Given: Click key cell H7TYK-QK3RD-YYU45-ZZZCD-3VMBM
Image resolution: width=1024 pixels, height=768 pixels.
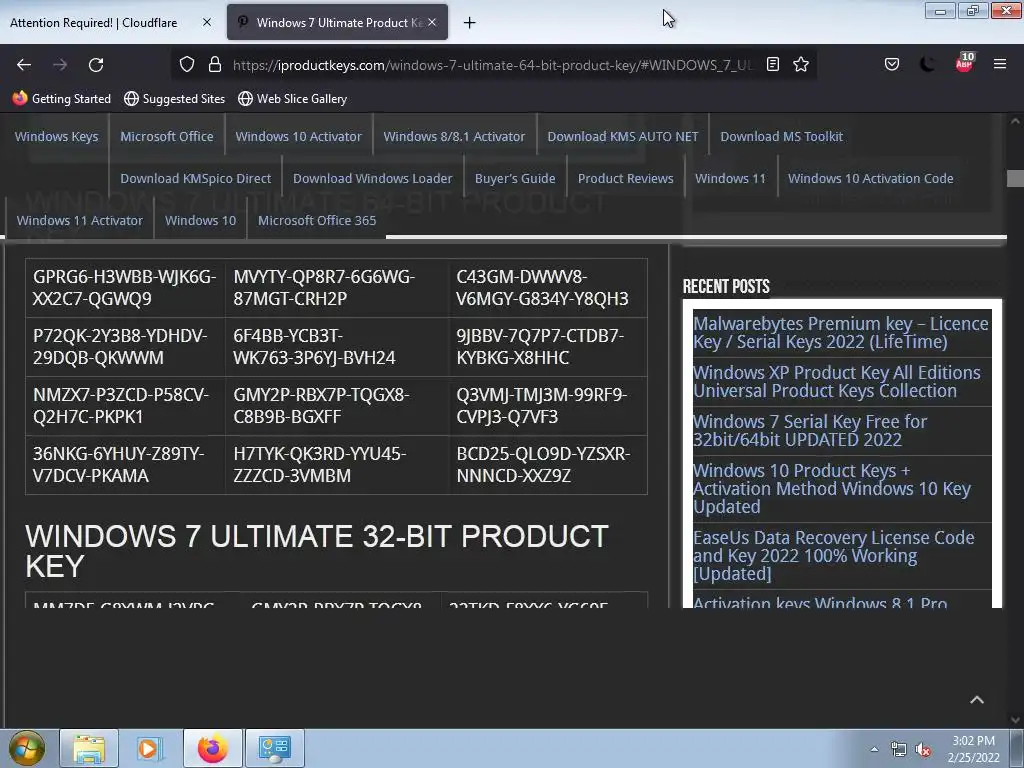Looking at the screenshot, I should point(337,464).
